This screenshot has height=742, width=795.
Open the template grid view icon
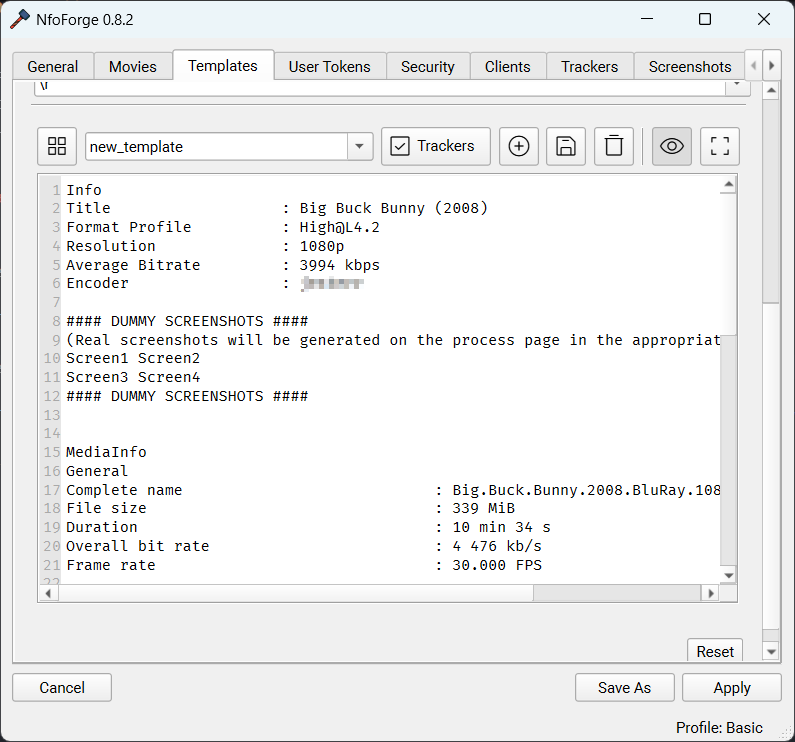57,146
